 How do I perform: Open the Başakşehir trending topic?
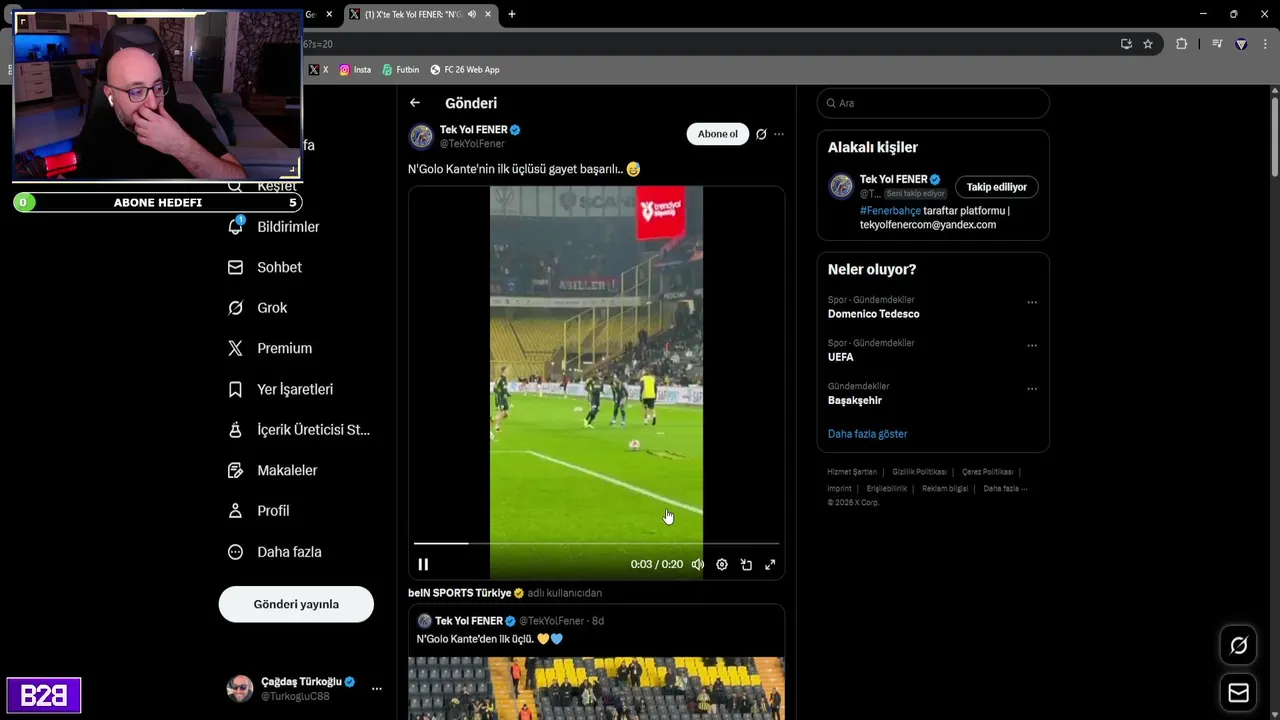click(855, 400)
